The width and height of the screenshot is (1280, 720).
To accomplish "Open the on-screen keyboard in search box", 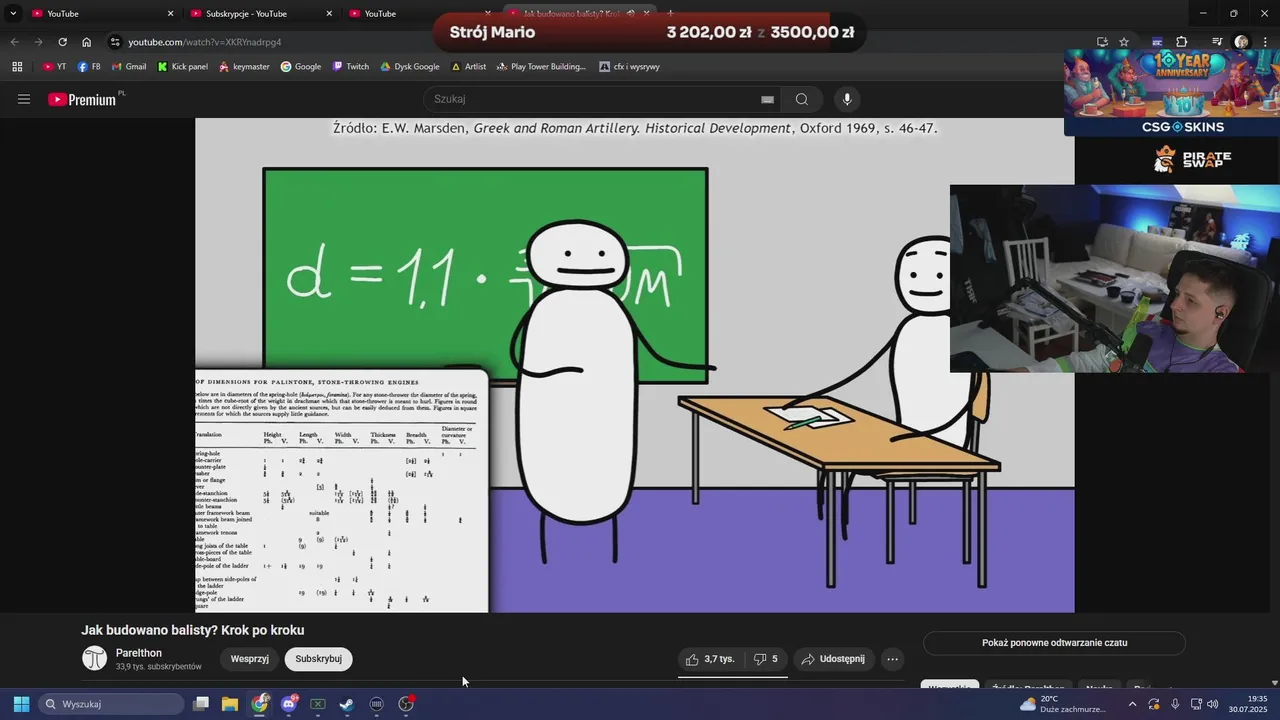I will click(767, 99).
